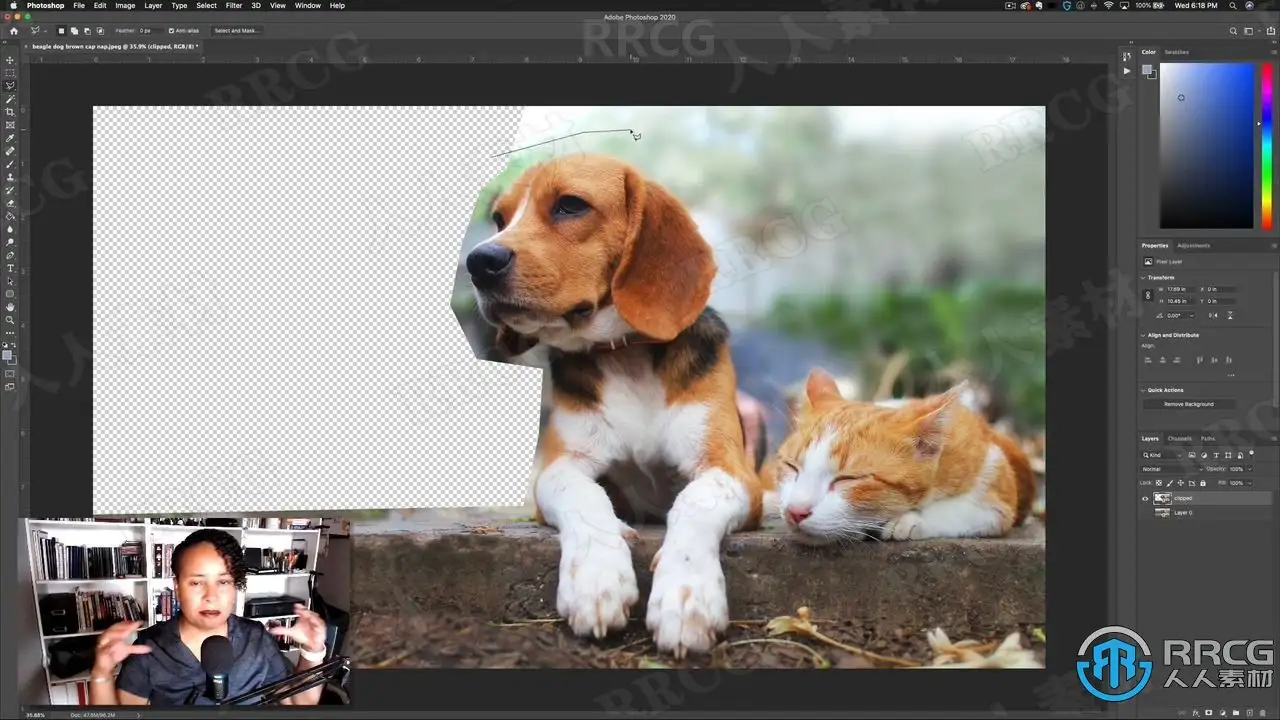
Task: Choose the Intersect with selection mode
Action: click(x=100, y=31)
